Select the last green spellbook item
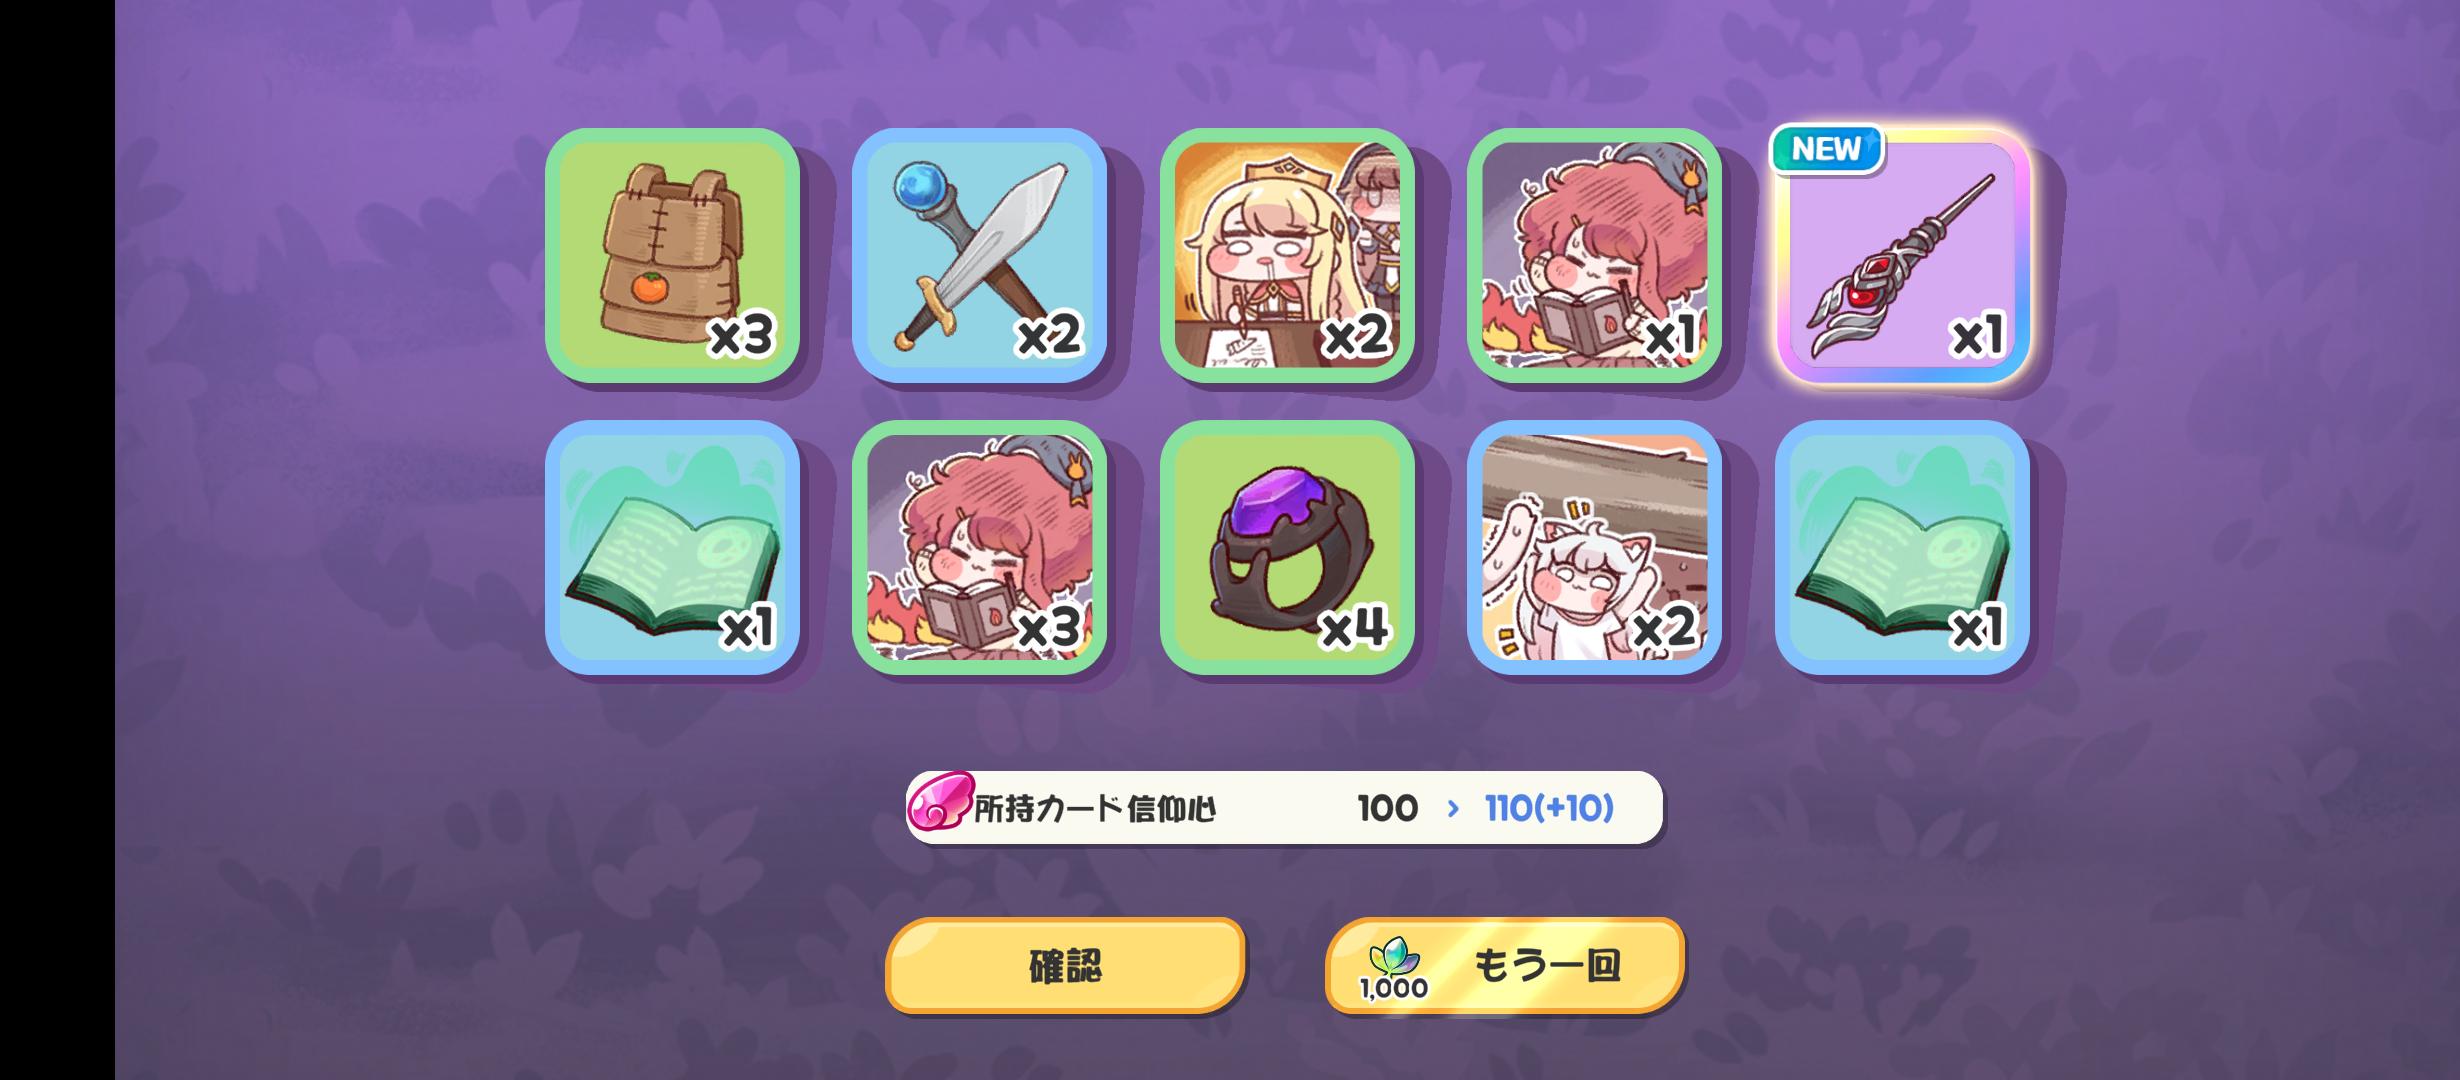Screen dimensions: 2460x1080 tap(1902, 547)
